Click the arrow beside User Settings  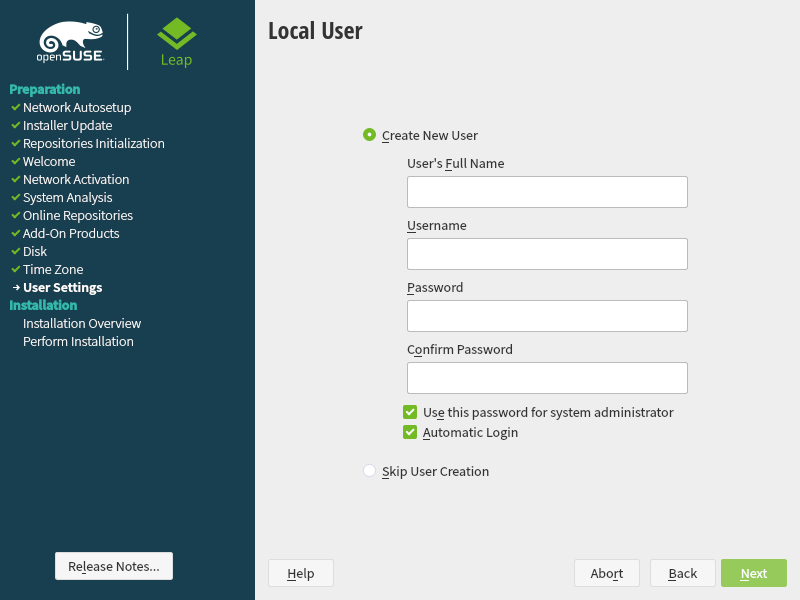point(15,288)
